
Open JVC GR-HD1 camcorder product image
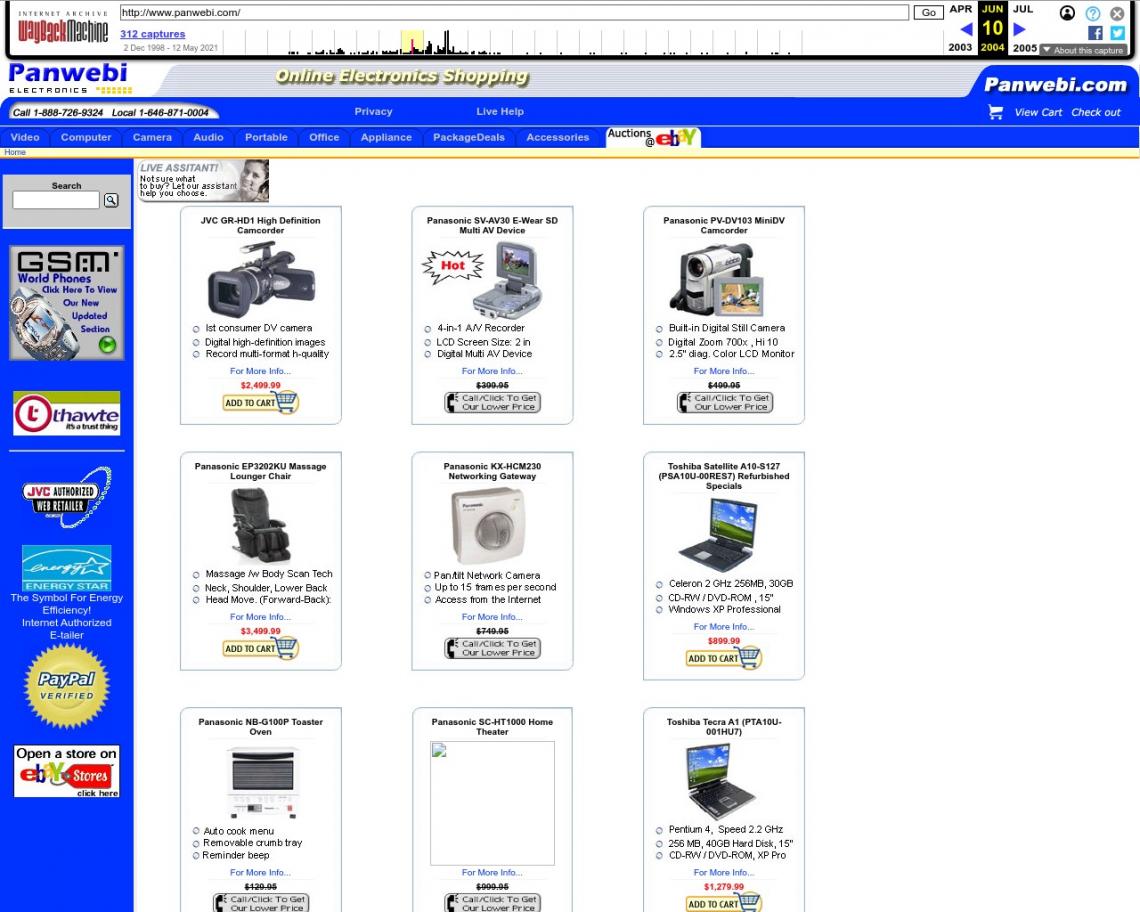(260, 279)
